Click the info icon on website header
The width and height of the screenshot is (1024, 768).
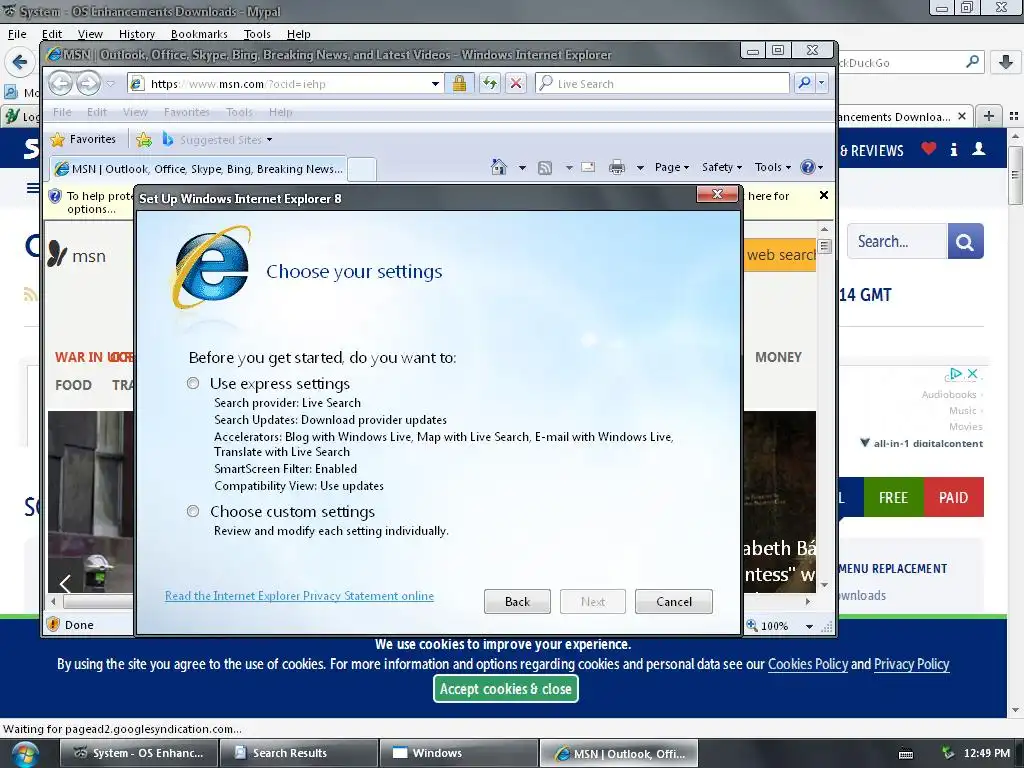click(954, 150)
